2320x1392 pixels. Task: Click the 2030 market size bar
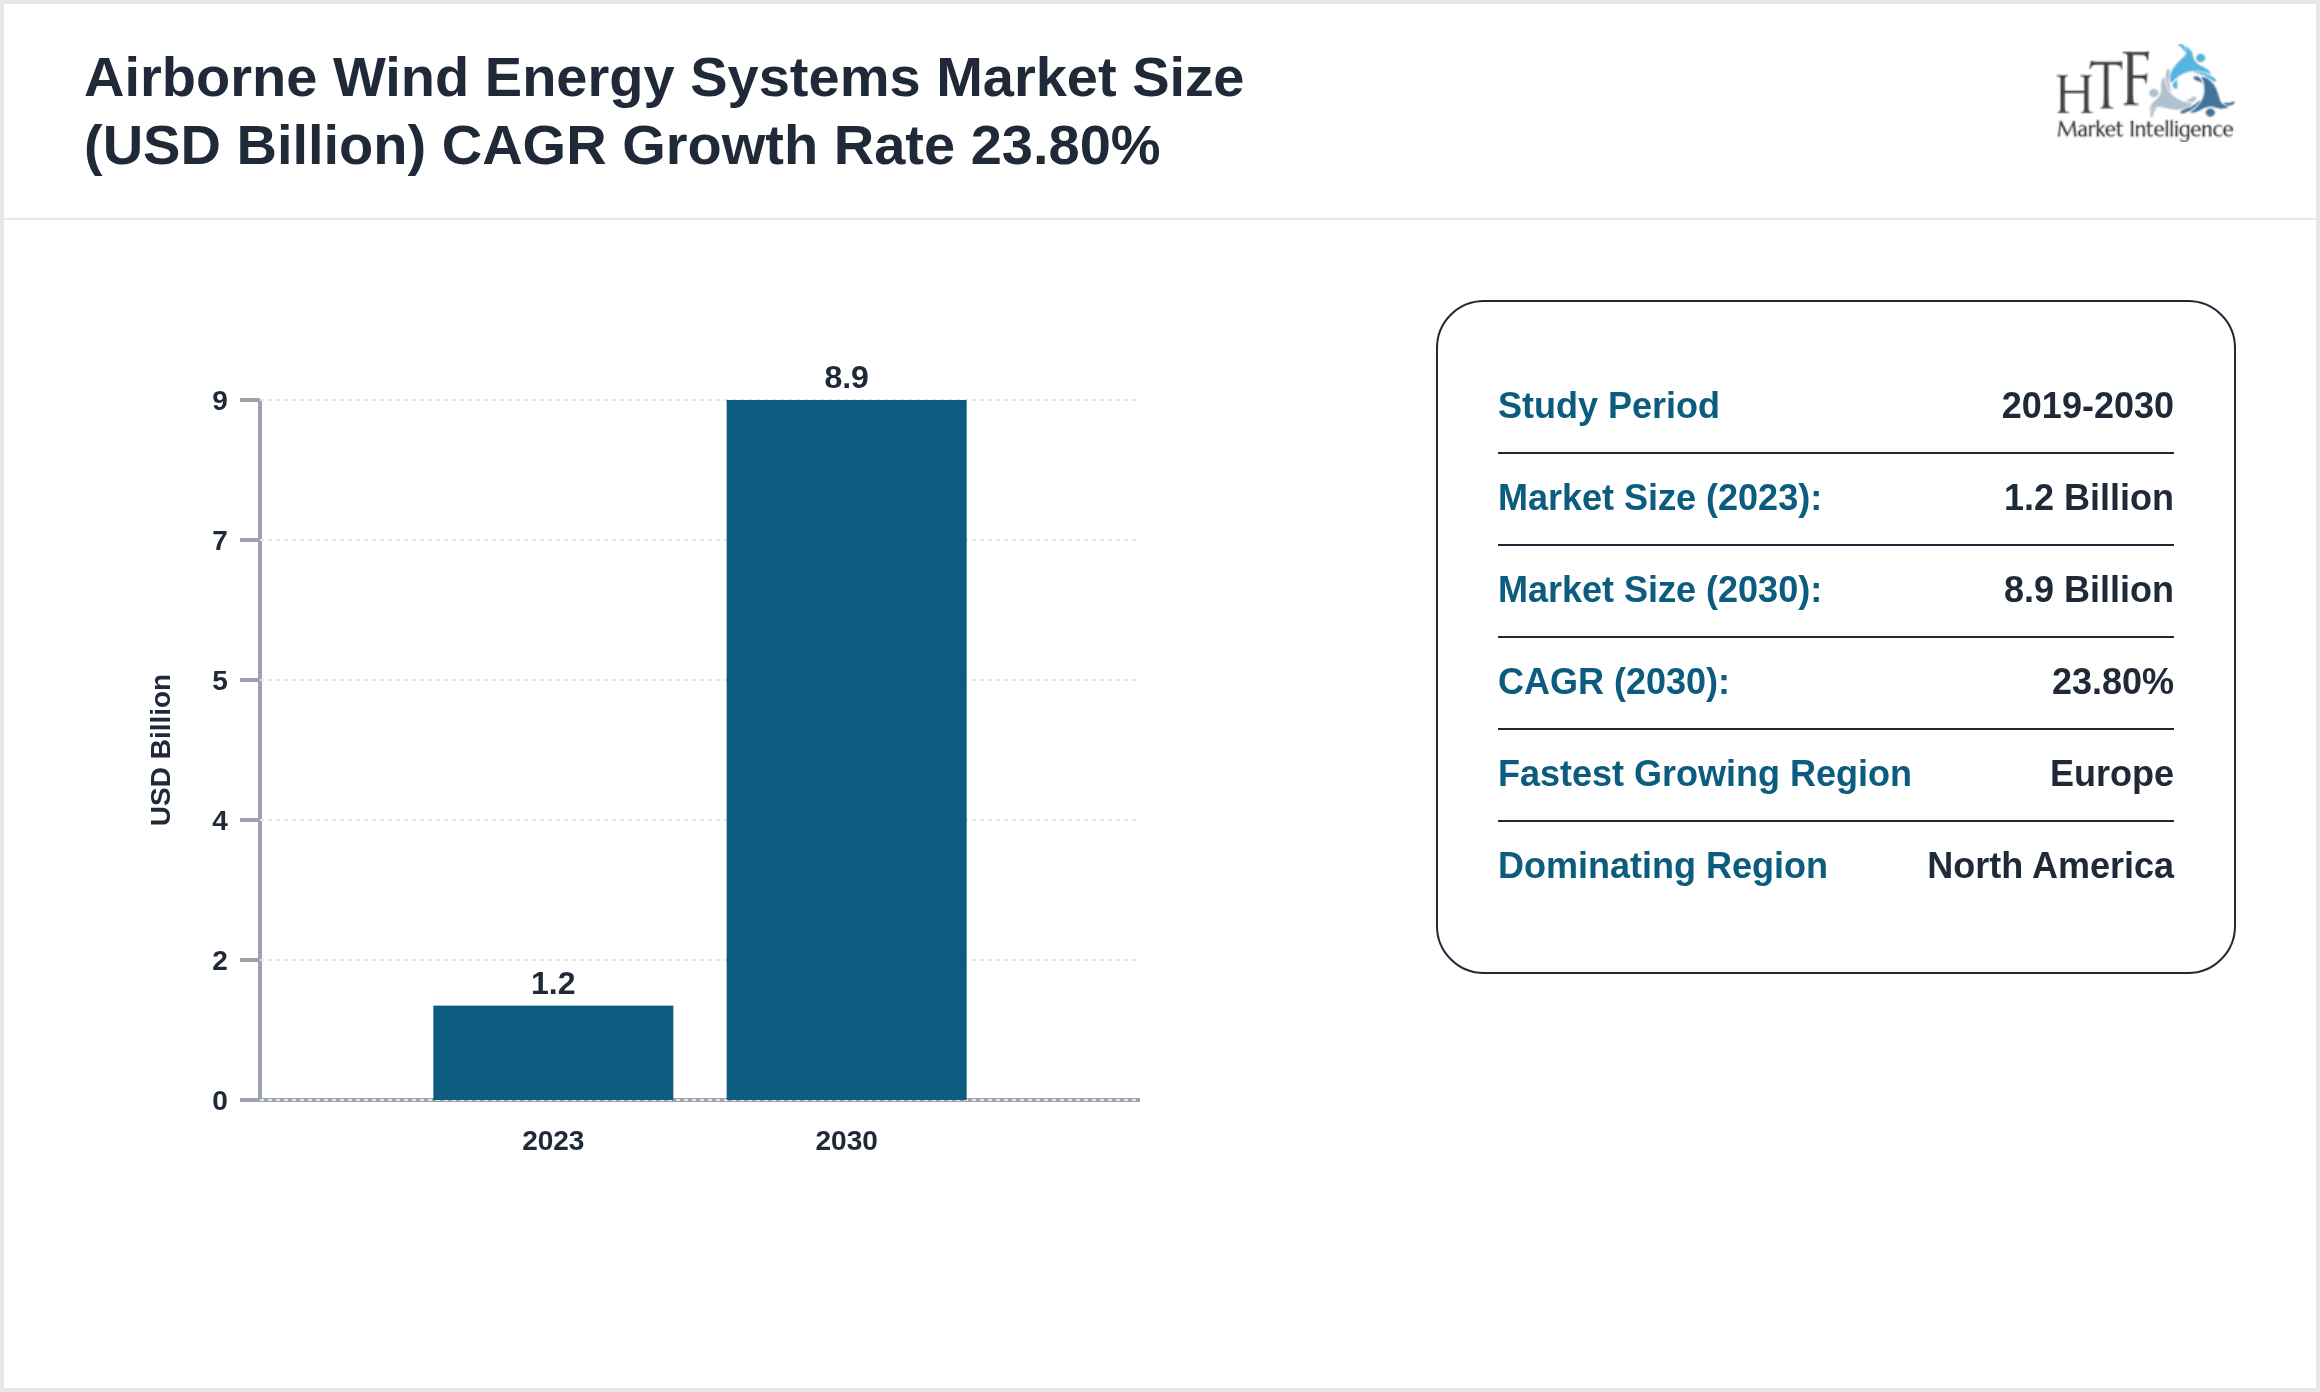click(x=846, y=750)
